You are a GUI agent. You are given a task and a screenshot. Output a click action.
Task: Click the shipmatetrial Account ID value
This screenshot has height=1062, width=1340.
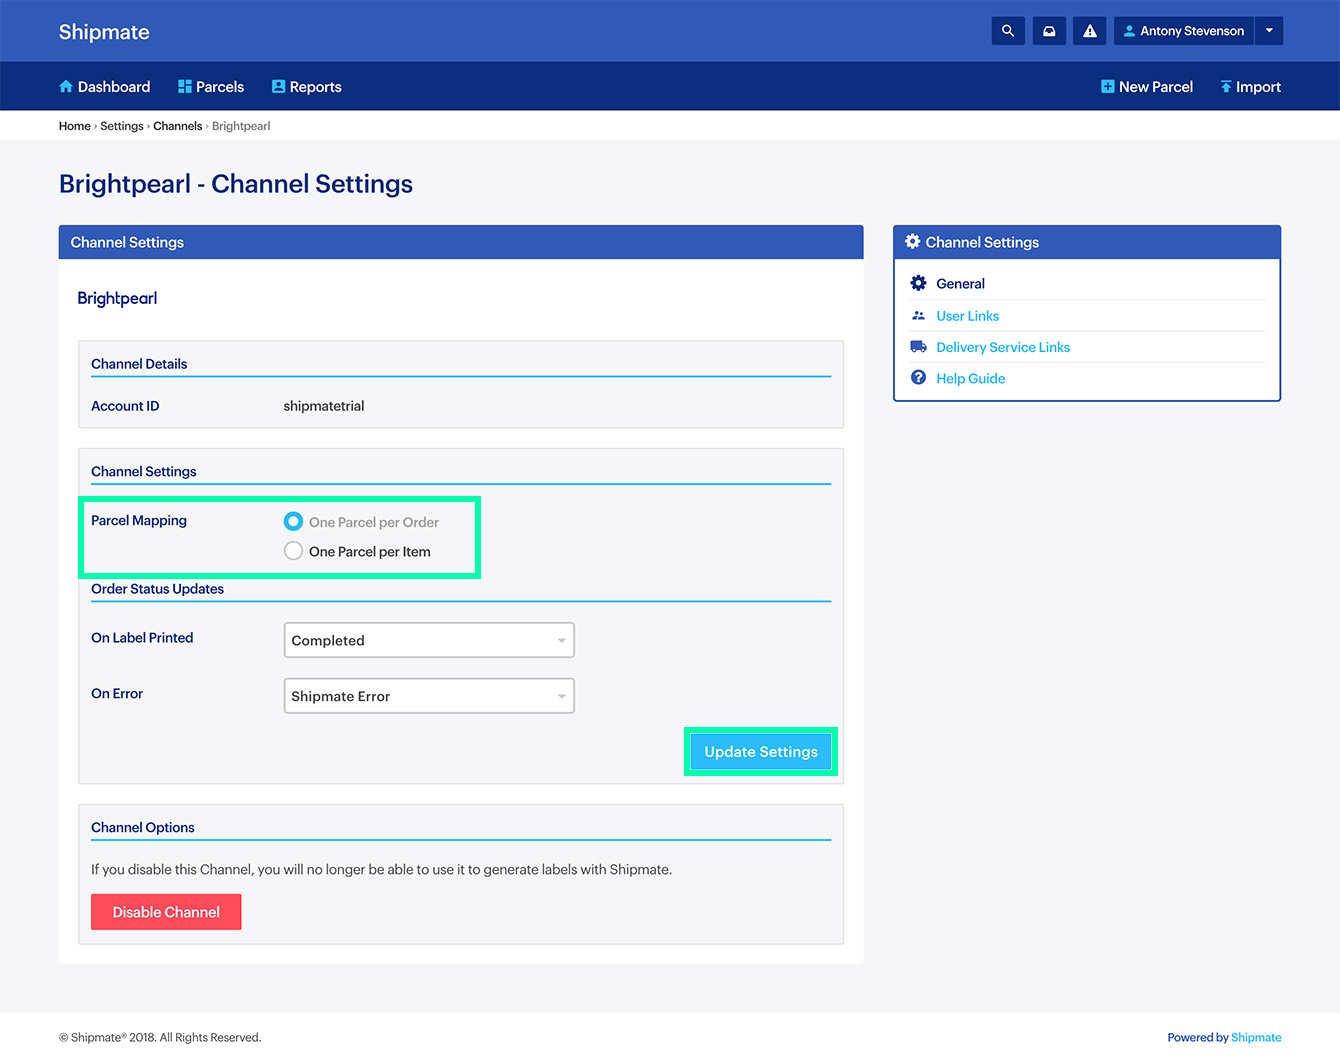tap(324, 406)
